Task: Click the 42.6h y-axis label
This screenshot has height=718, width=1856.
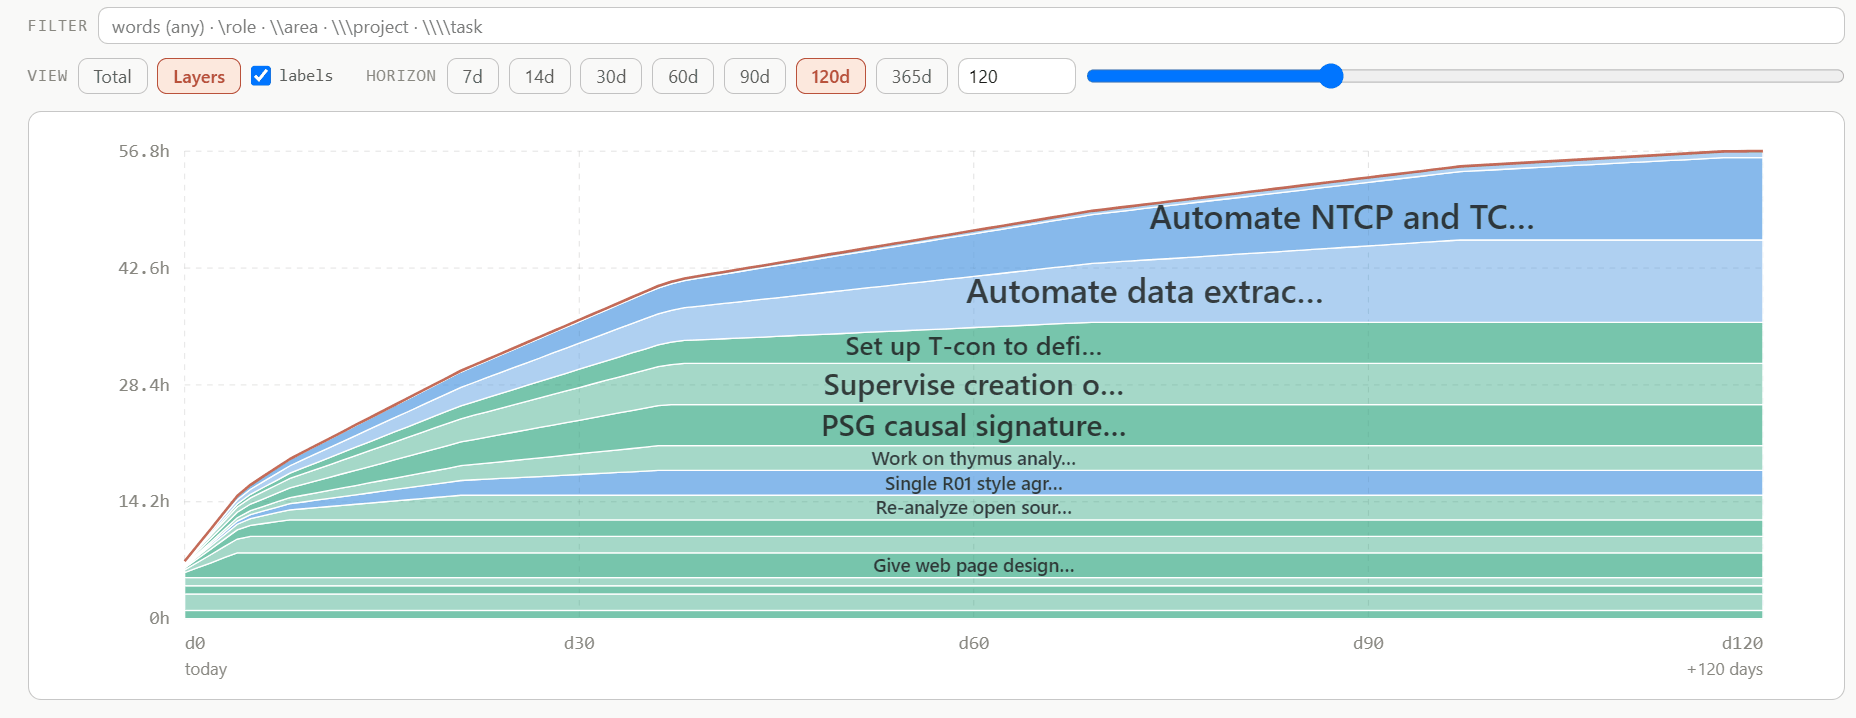Action: (x=144, y=268)
